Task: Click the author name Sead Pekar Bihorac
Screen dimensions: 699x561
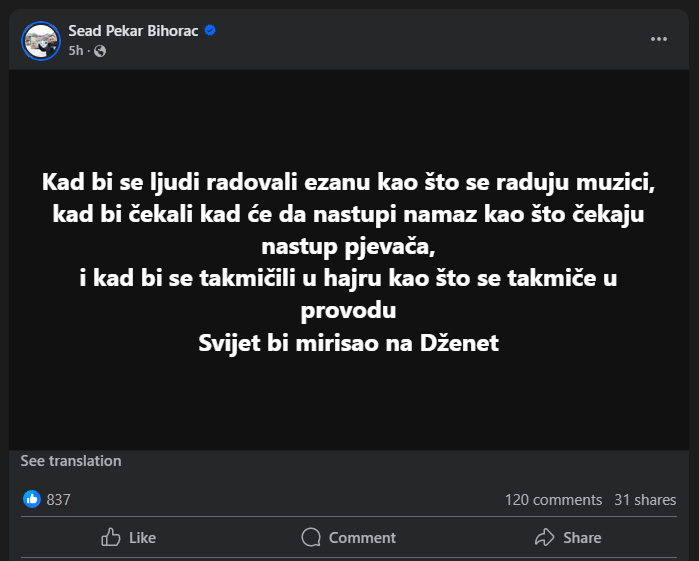Action: point(134,31)
